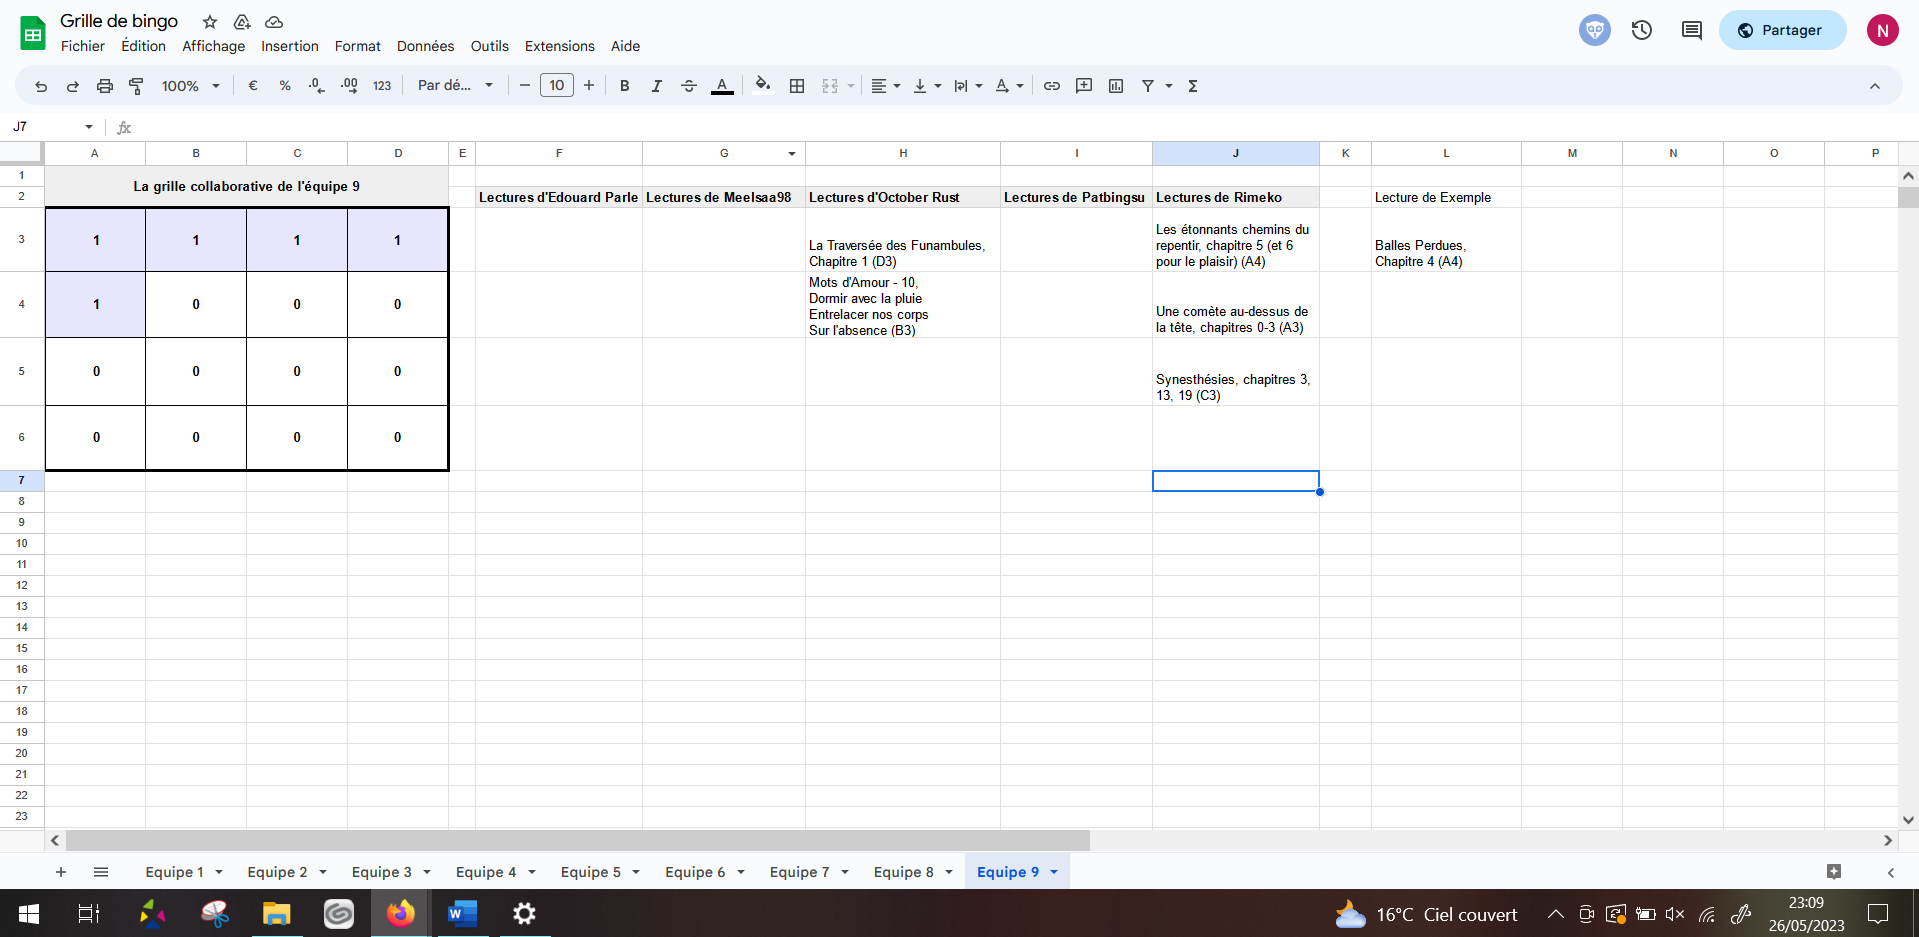The image size is (1919, 937).
Task: Open the functions sigma menu
Action: 1193,86
